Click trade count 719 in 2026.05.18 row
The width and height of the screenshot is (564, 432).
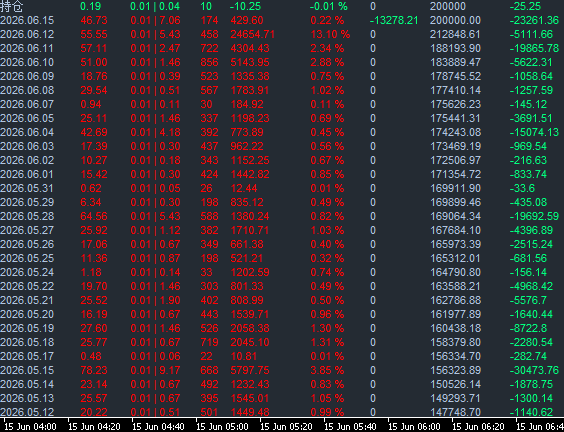pyautogui.click(x=209, y=343)
